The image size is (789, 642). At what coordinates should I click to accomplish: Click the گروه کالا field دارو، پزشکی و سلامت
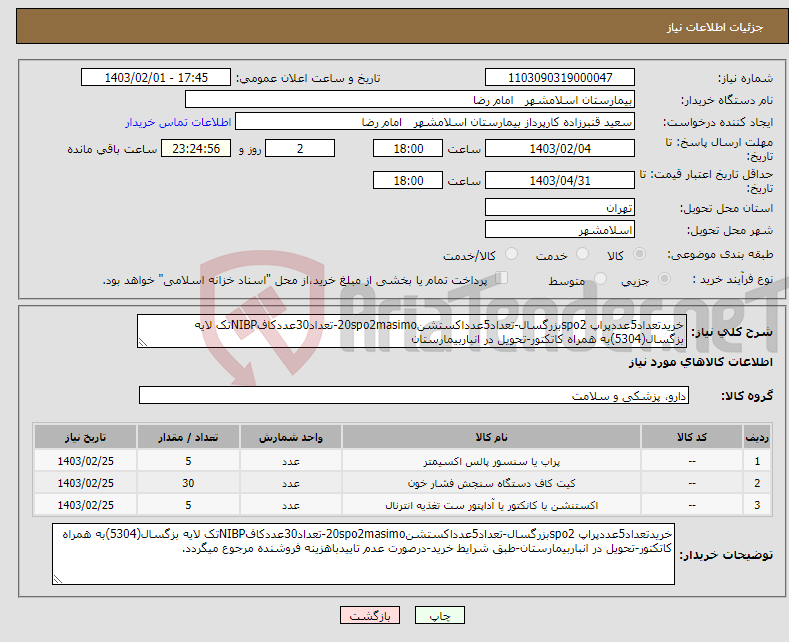414,395
